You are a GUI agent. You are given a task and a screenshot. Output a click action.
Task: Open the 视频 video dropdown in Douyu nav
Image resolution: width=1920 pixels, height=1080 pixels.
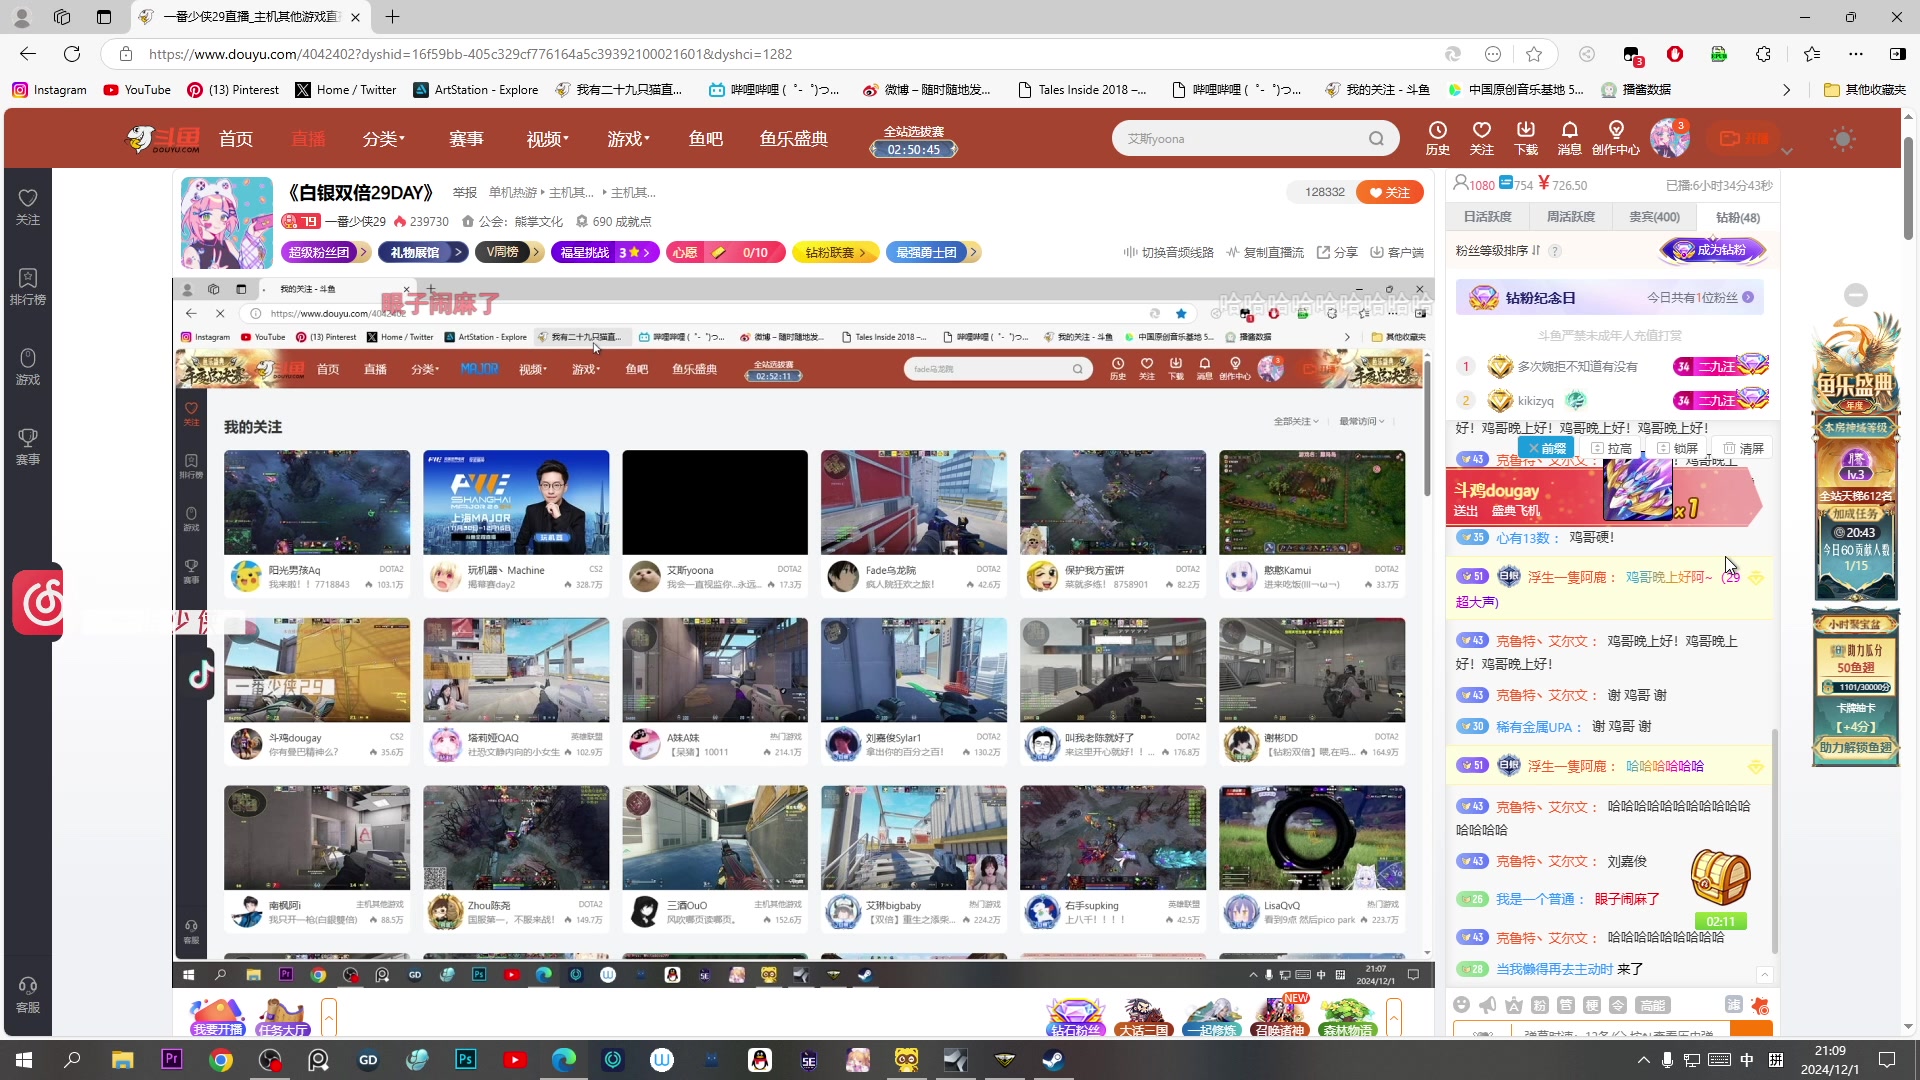click(x=547, y=139)
